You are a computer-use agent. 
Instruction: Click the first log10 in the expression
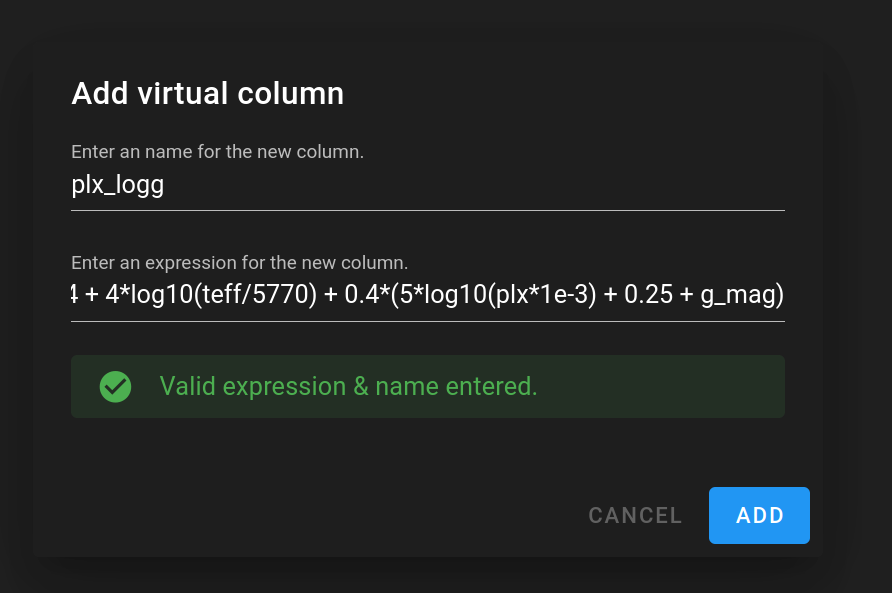[x=162, y=295]
